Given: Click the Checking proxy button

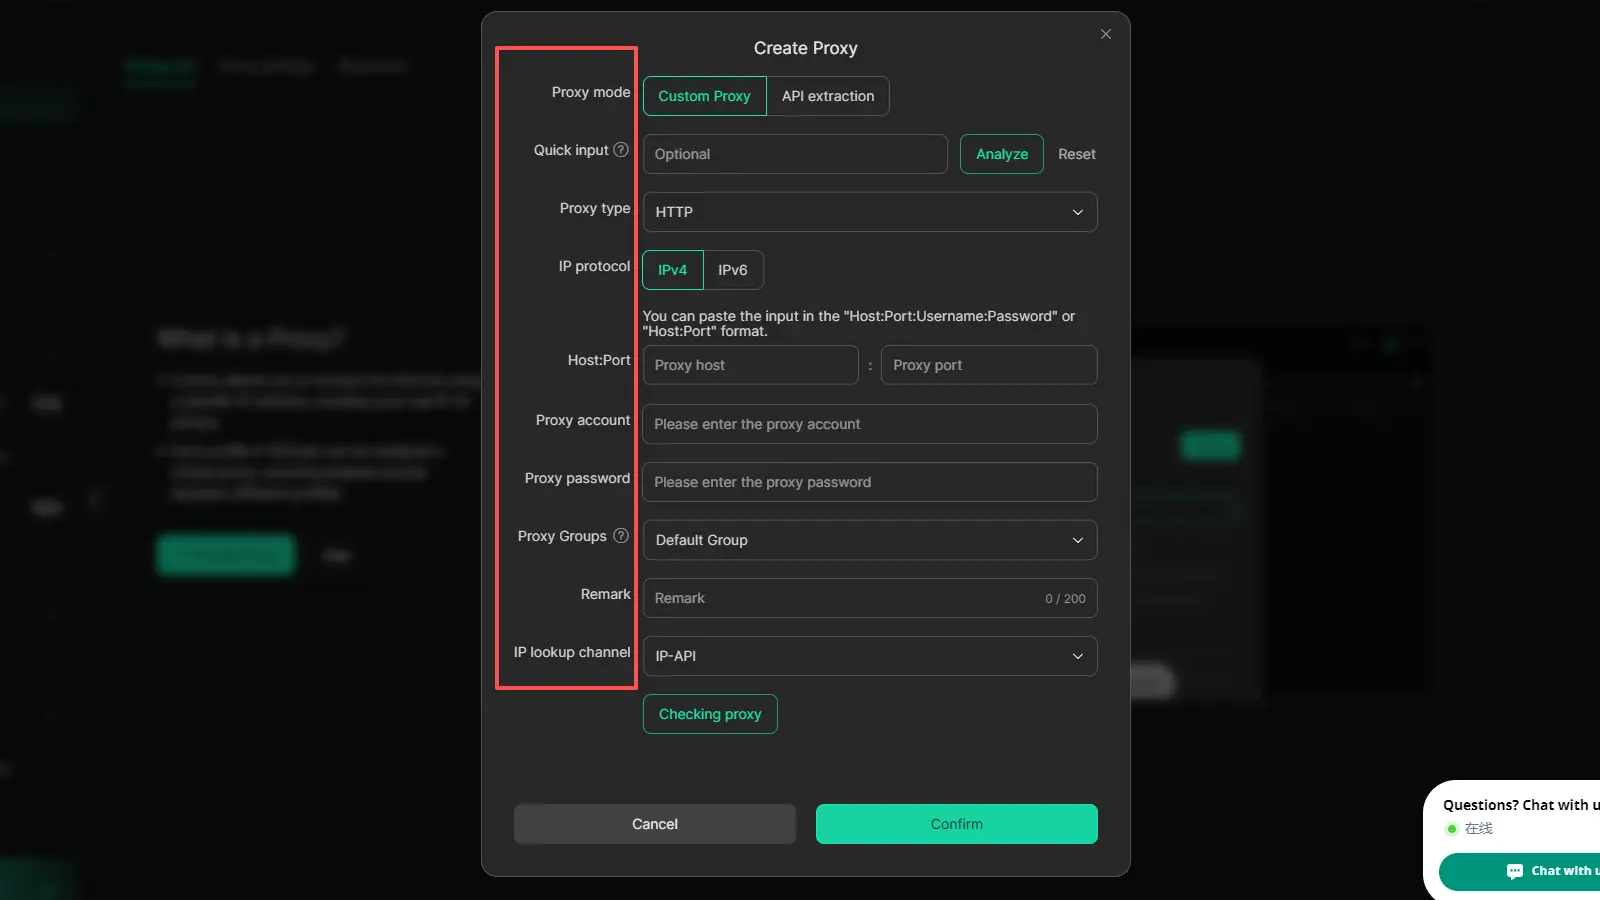Looking at the screenshot, I should point(710,714).
